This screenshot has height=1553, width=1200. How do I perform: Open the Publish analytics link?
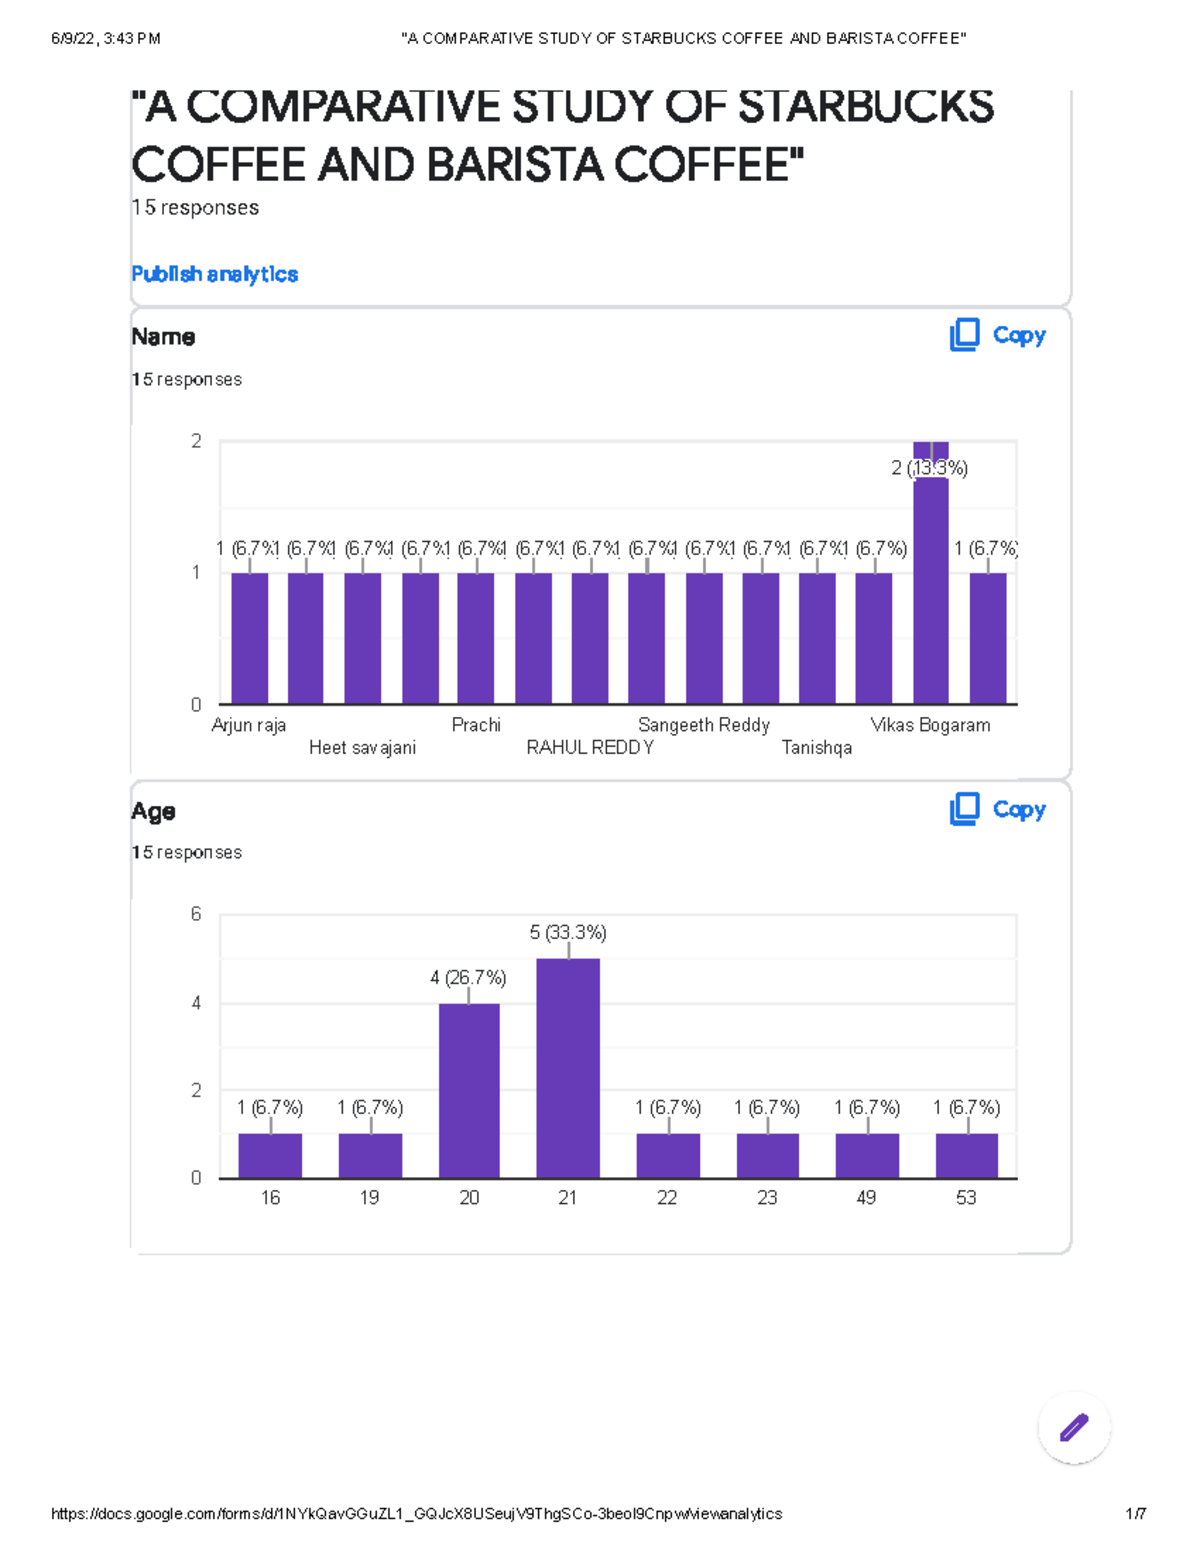[x=214, y=274]
